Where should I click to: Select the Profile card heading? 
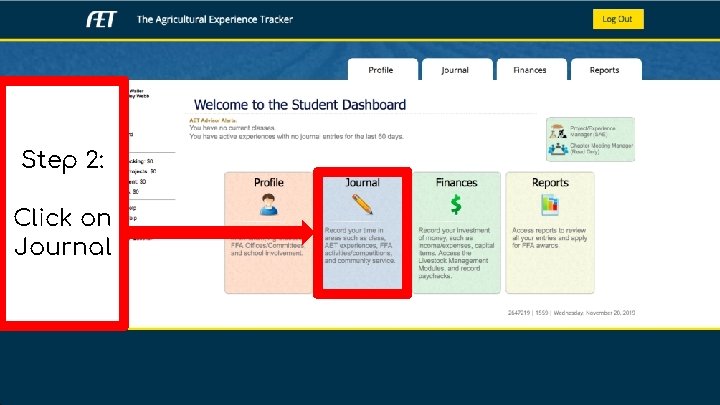pos(269,183)
